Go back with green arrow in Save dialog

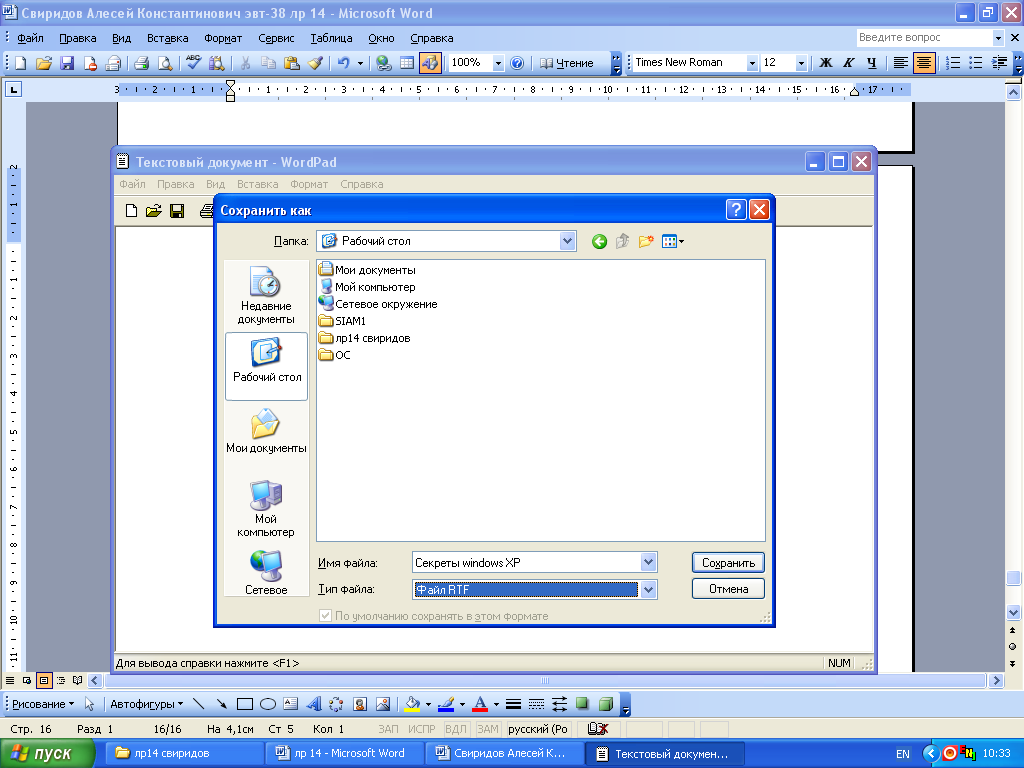[x=599, y=242]
